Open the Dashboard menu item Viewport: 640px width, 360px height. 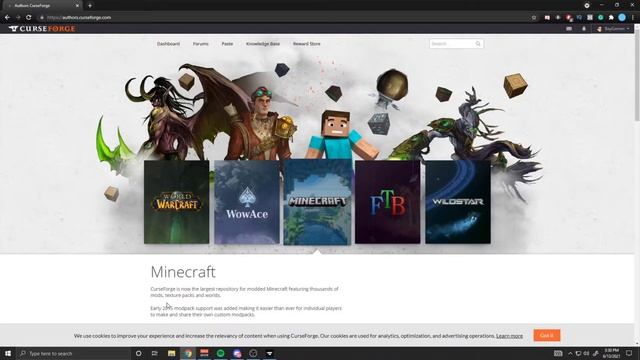click(168, 44)
